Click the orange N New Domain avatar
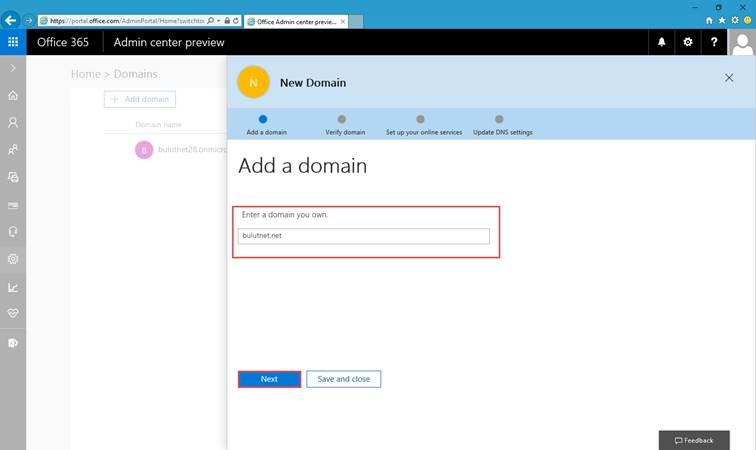The image size is (756, 450). pos(253,82)
